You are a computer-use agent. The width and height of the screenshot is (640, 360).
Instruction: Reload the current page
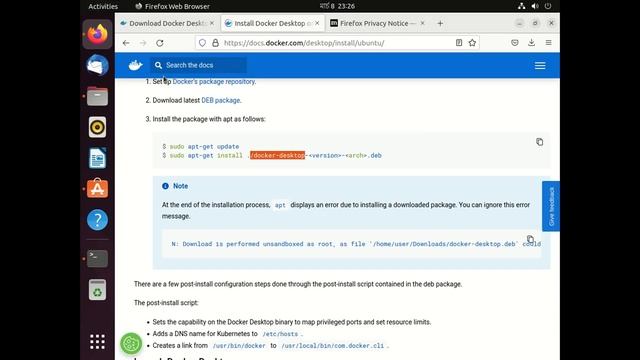pos(160,43)
